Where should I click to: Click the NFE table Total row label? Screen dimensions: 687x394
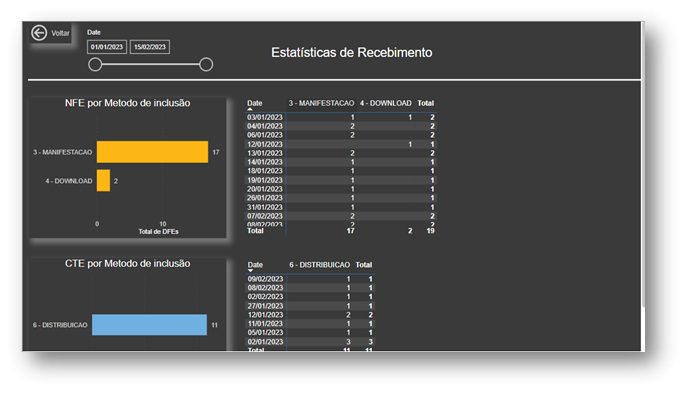coord(255,231)
